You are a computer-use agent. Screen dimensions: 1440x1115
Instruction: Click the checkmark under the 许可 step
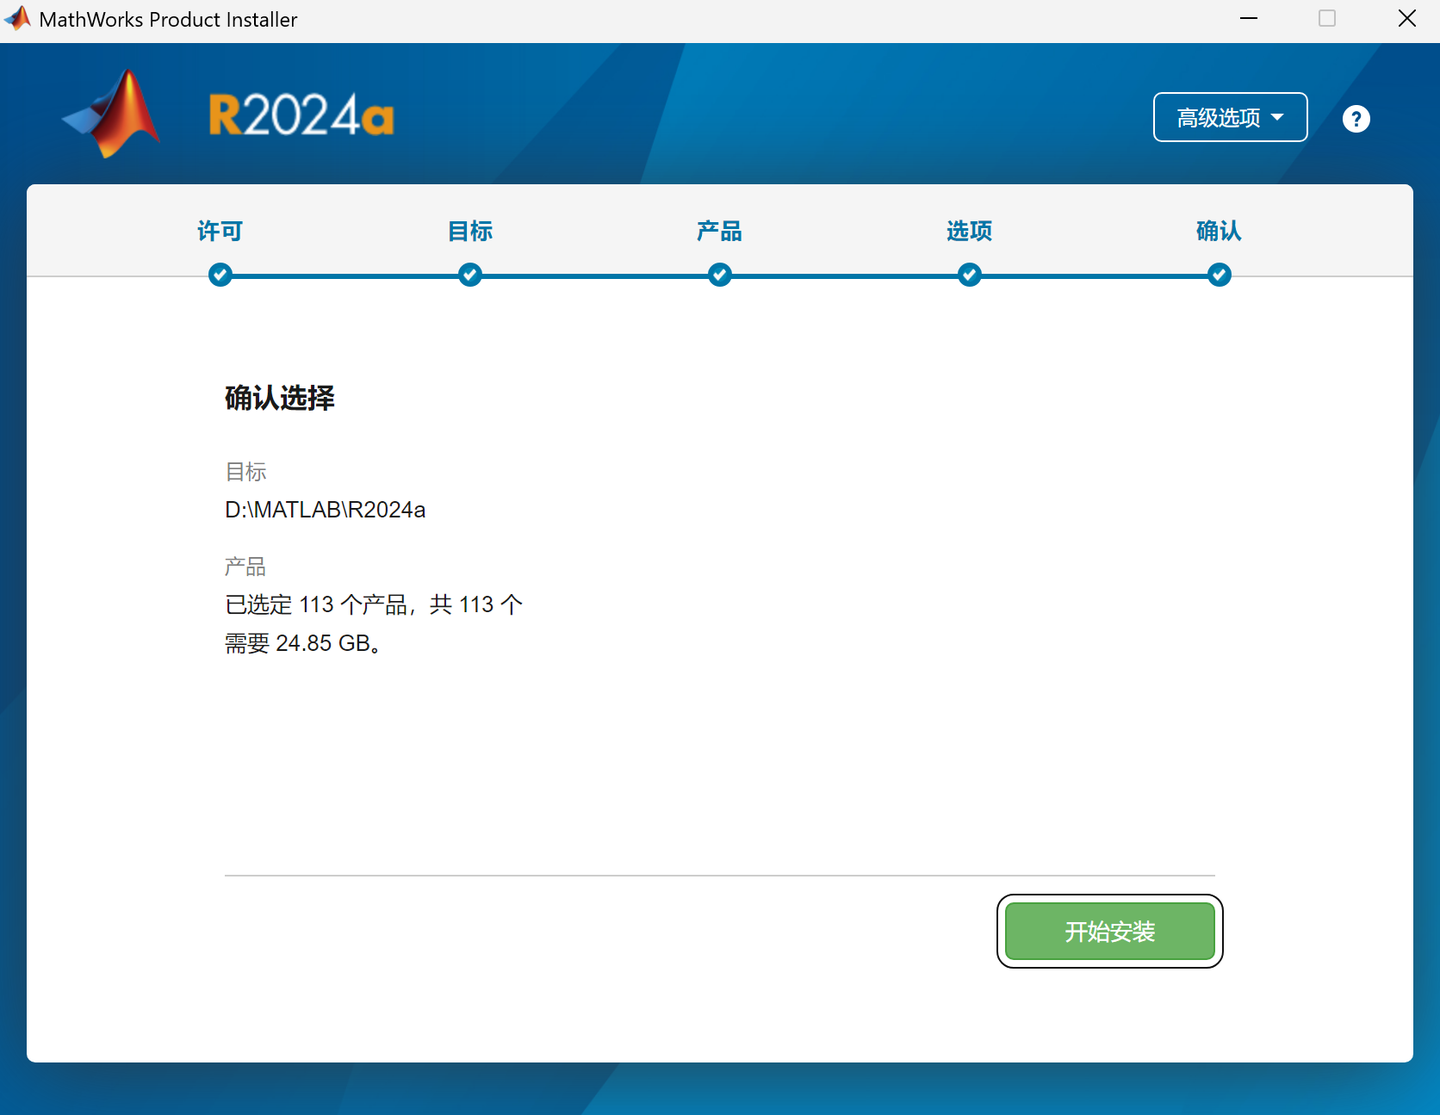click(x=220, y=274)
